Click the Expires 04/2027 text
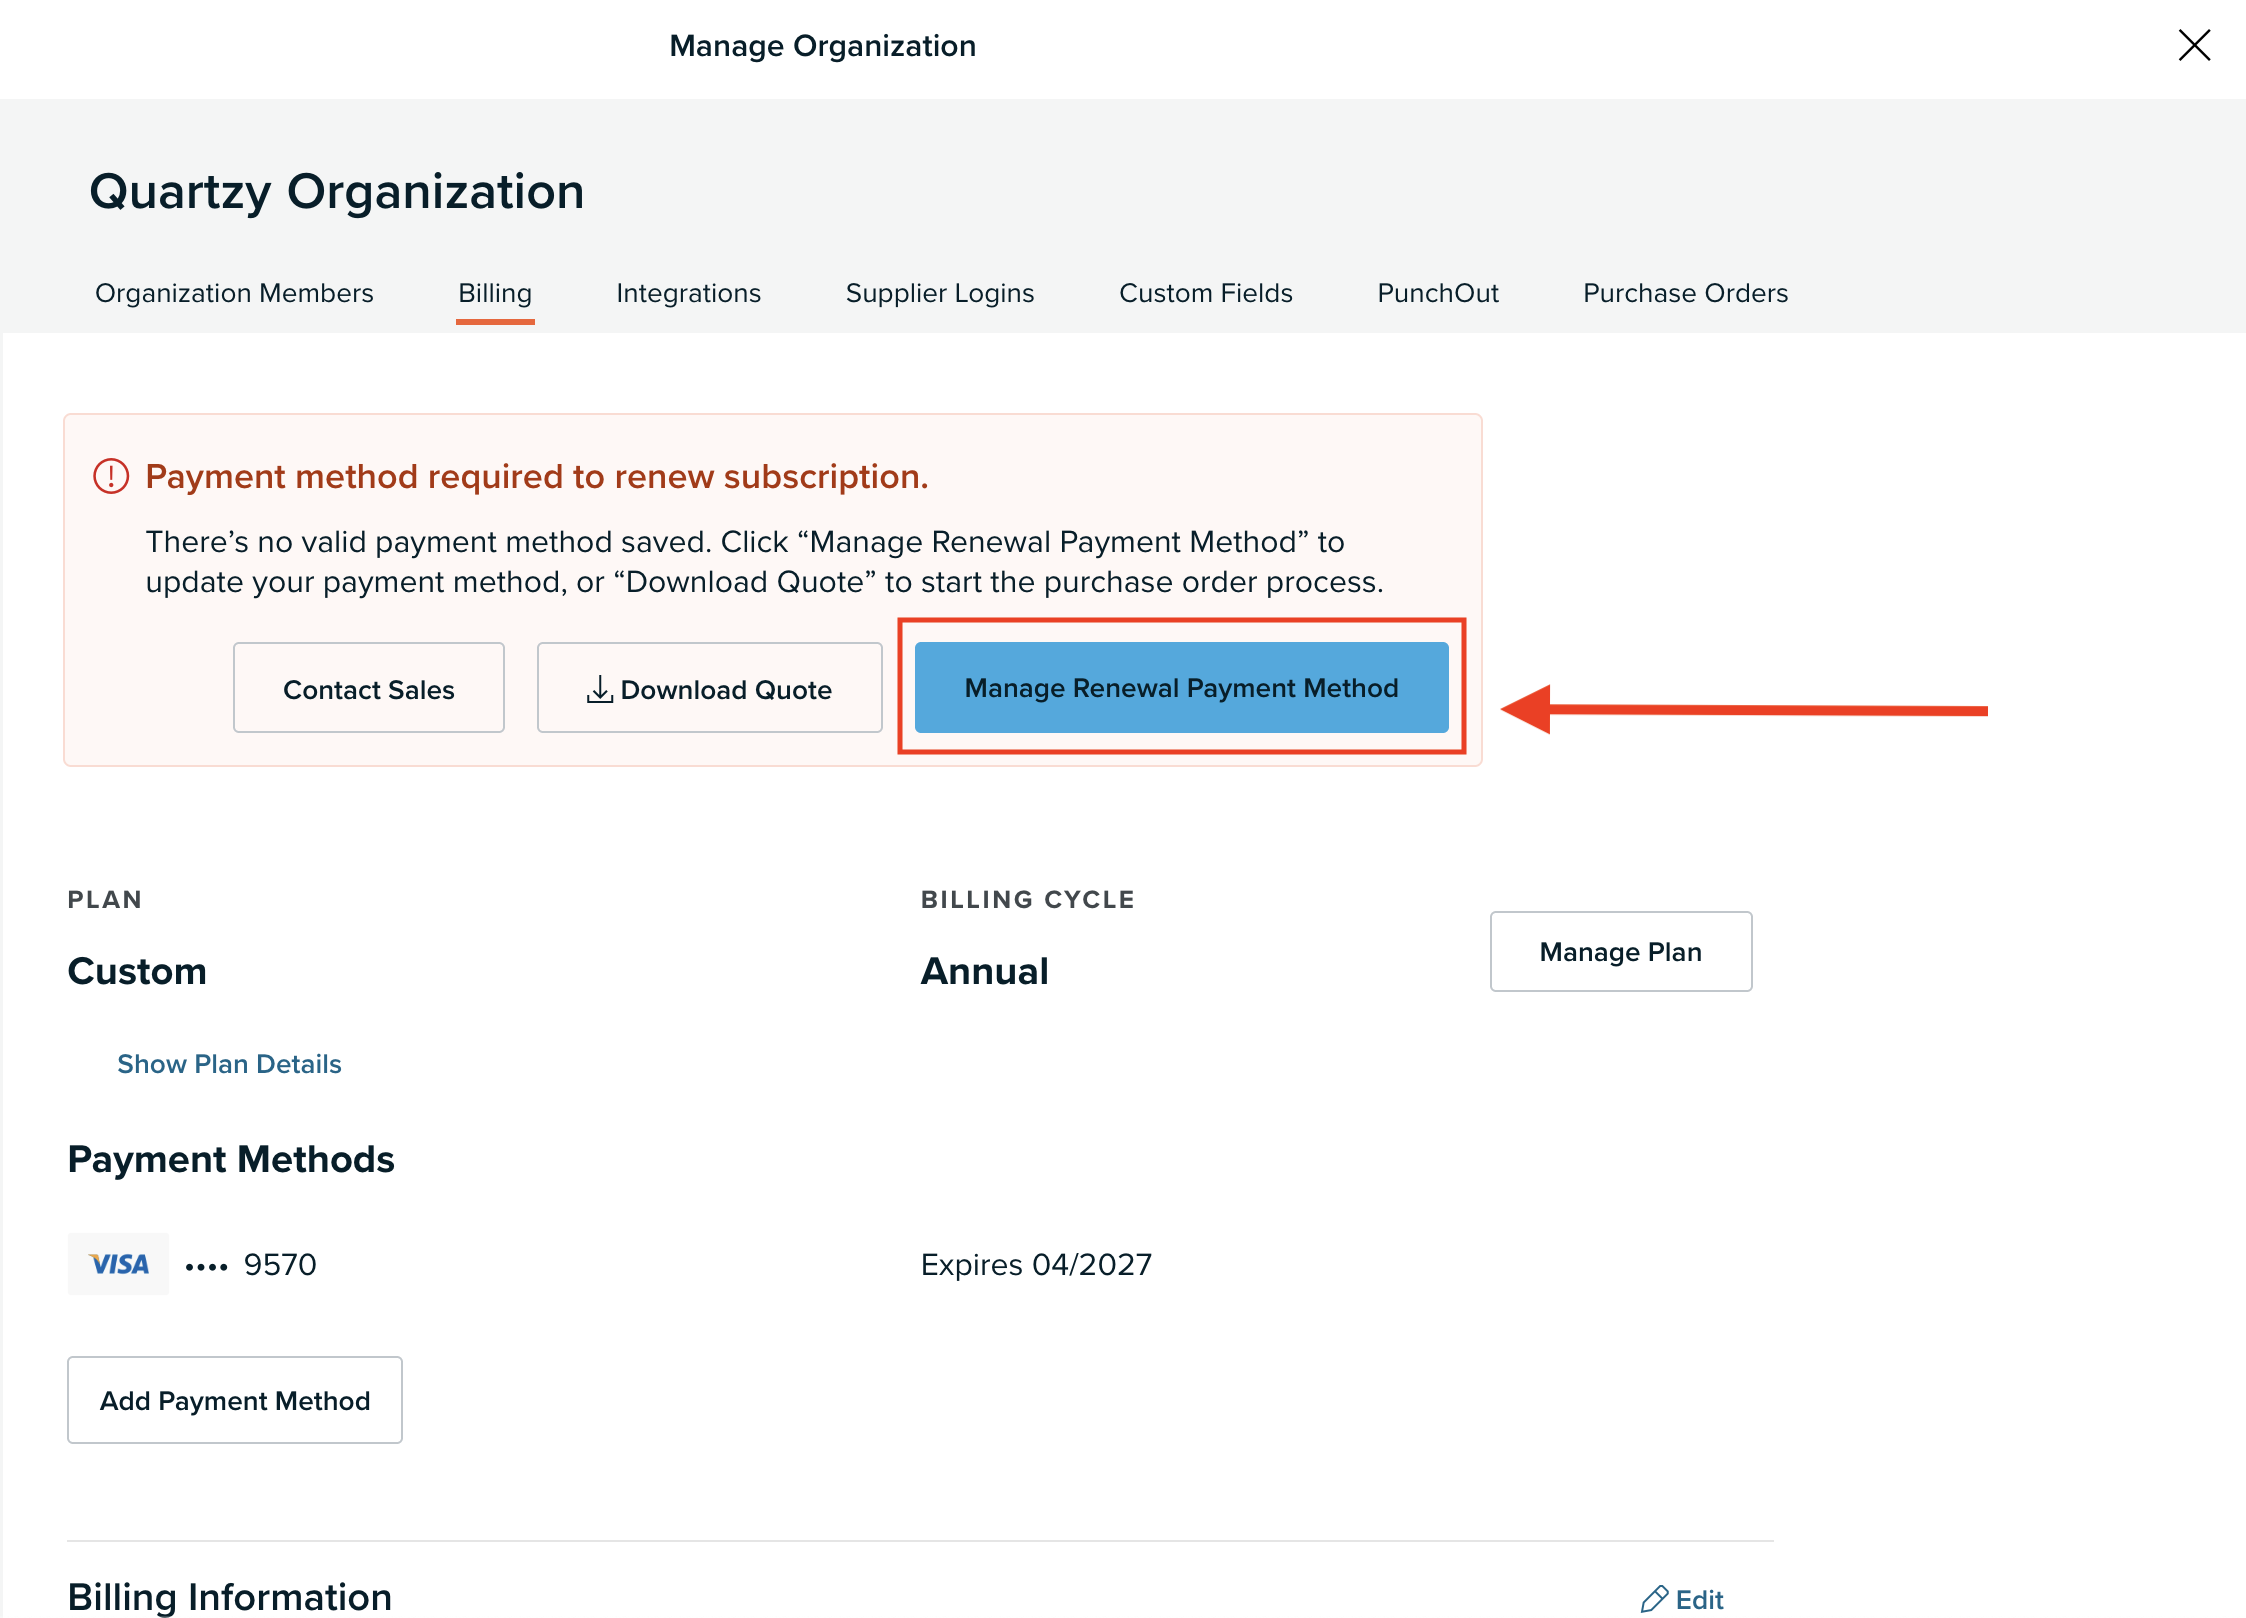2246x1618 pixels. [x=1036, y=1265]
